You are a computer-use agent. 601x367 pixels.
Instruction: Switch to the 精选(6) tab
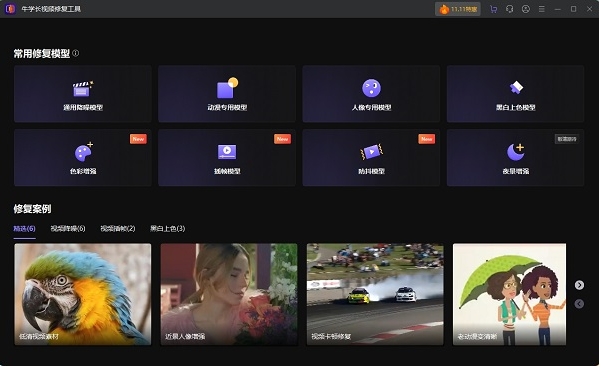pyautogui.click(x=25, y=229)
